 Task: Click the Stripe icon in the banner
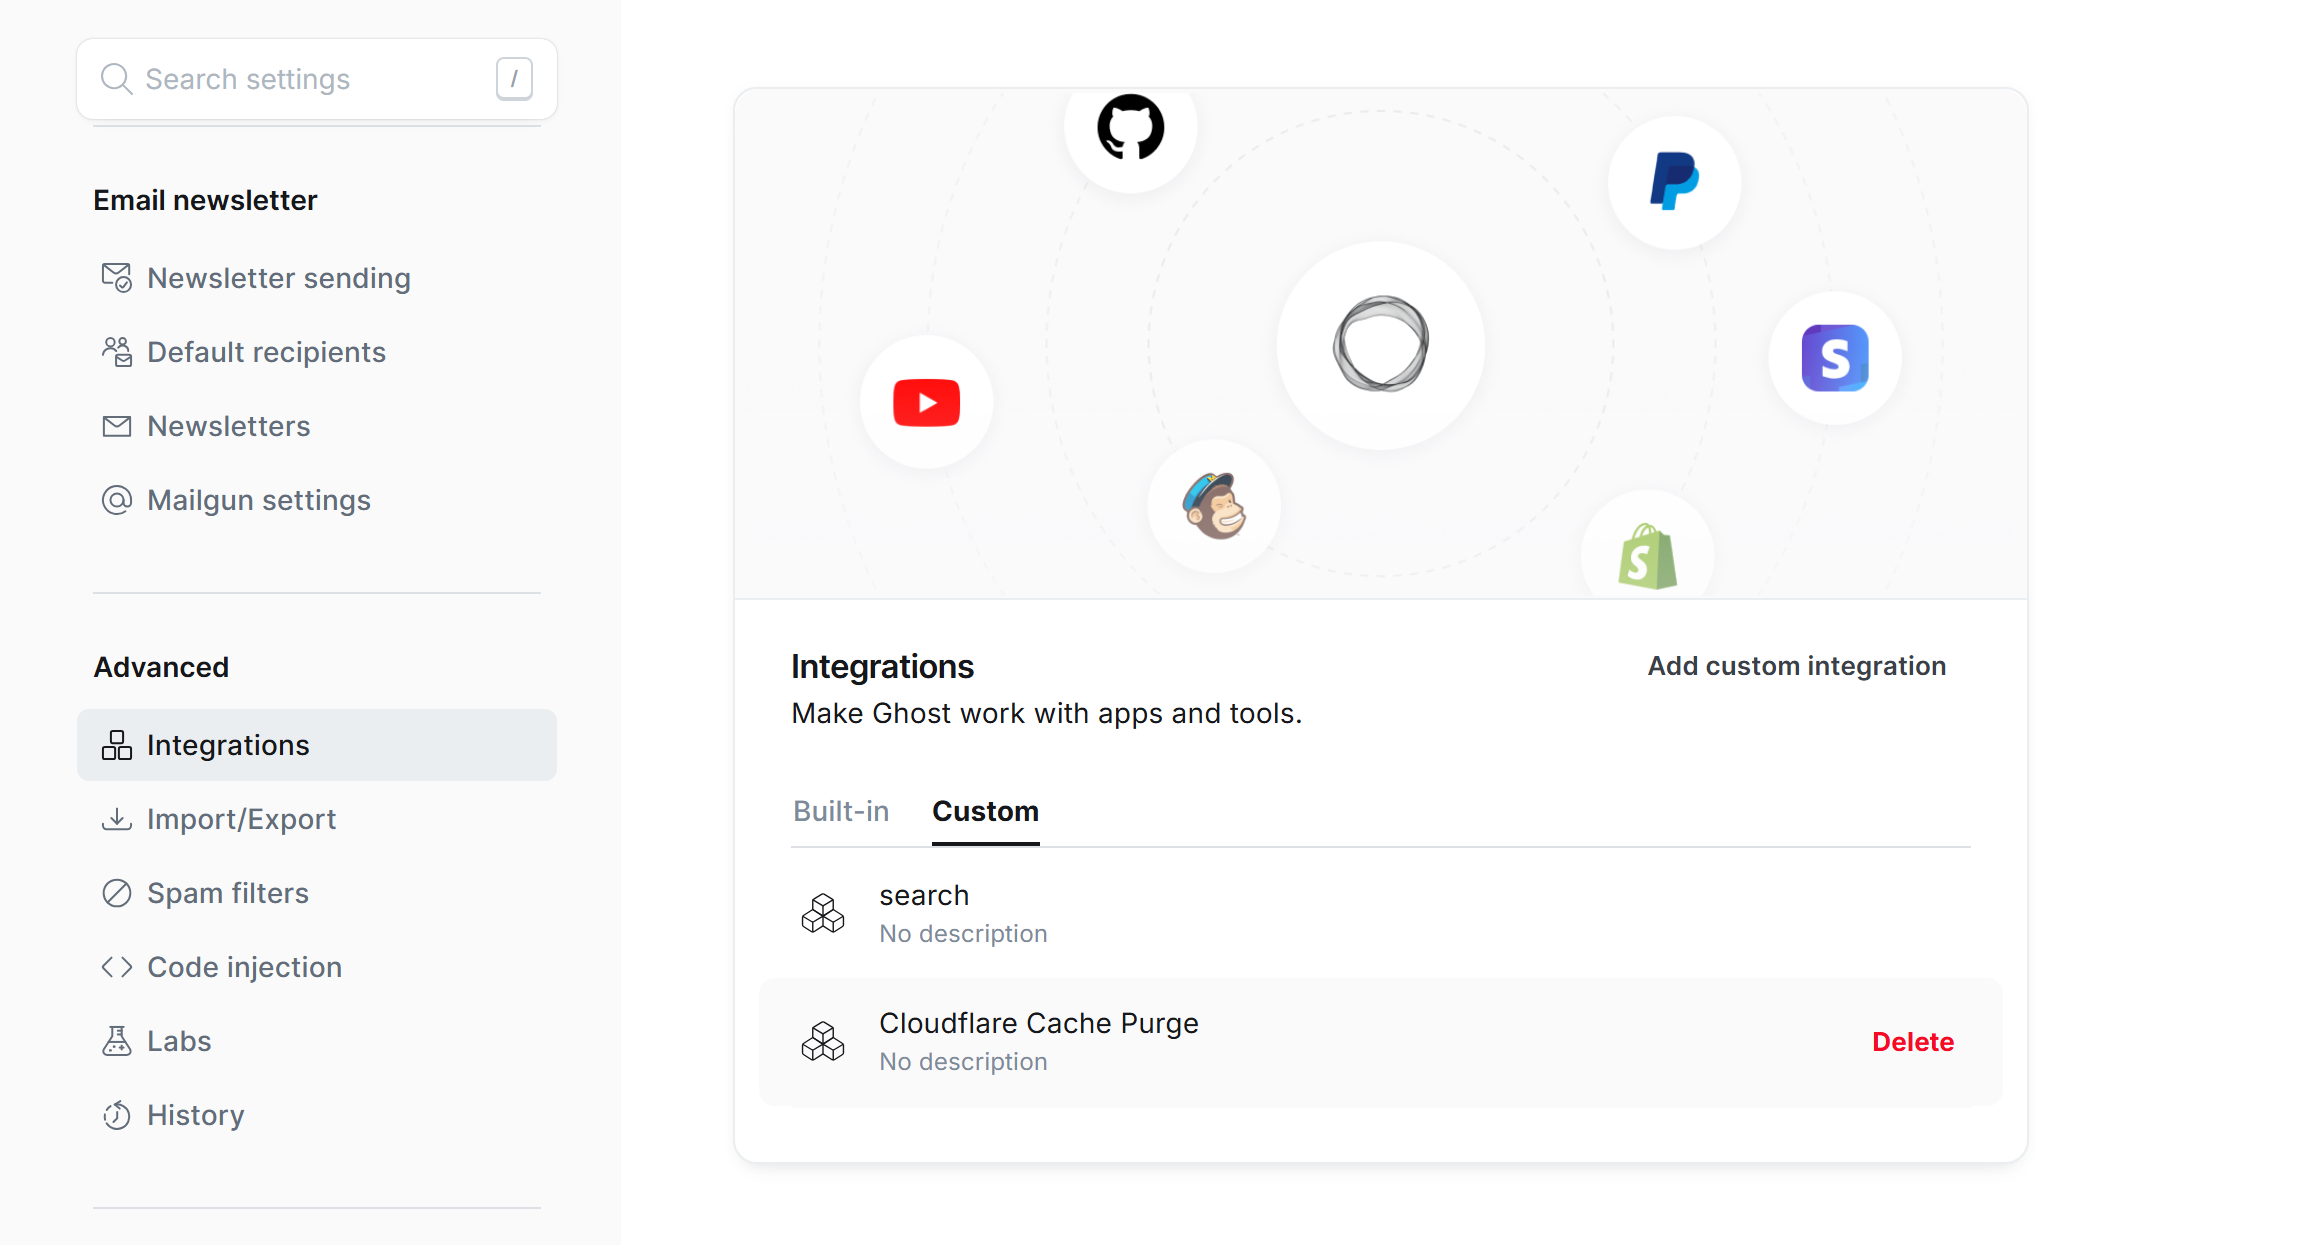[1834, 358]
